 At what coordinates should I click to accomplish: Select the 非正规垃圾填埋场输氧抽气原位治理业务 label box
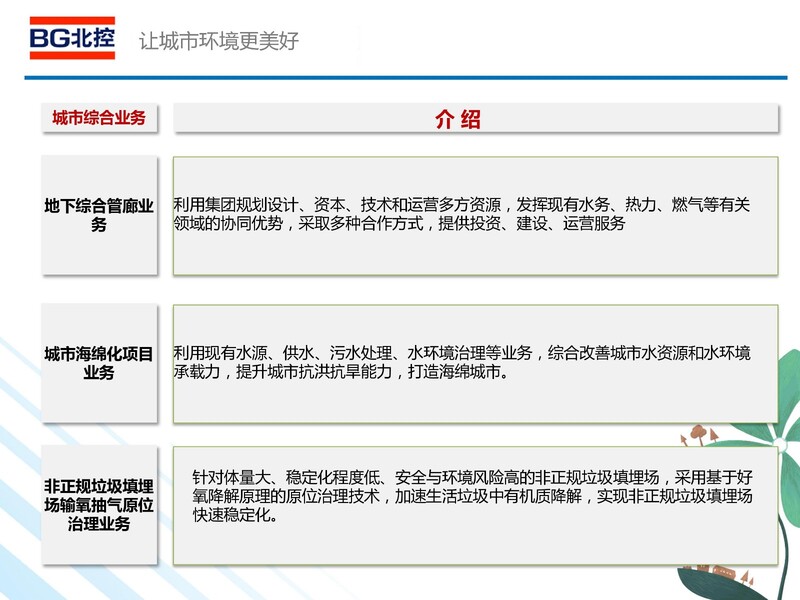99,505
